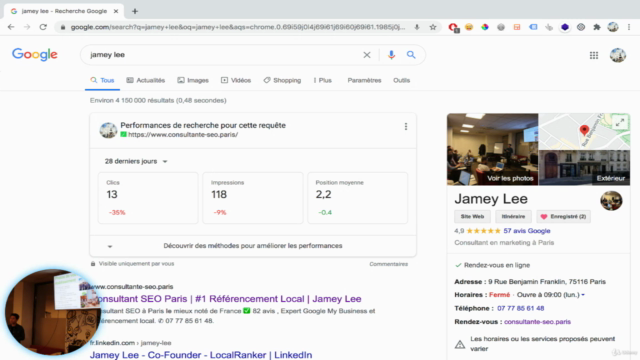Switch to the Shopping tab
The height and width of the screenshot is (360, 640).
pos(282,80)
